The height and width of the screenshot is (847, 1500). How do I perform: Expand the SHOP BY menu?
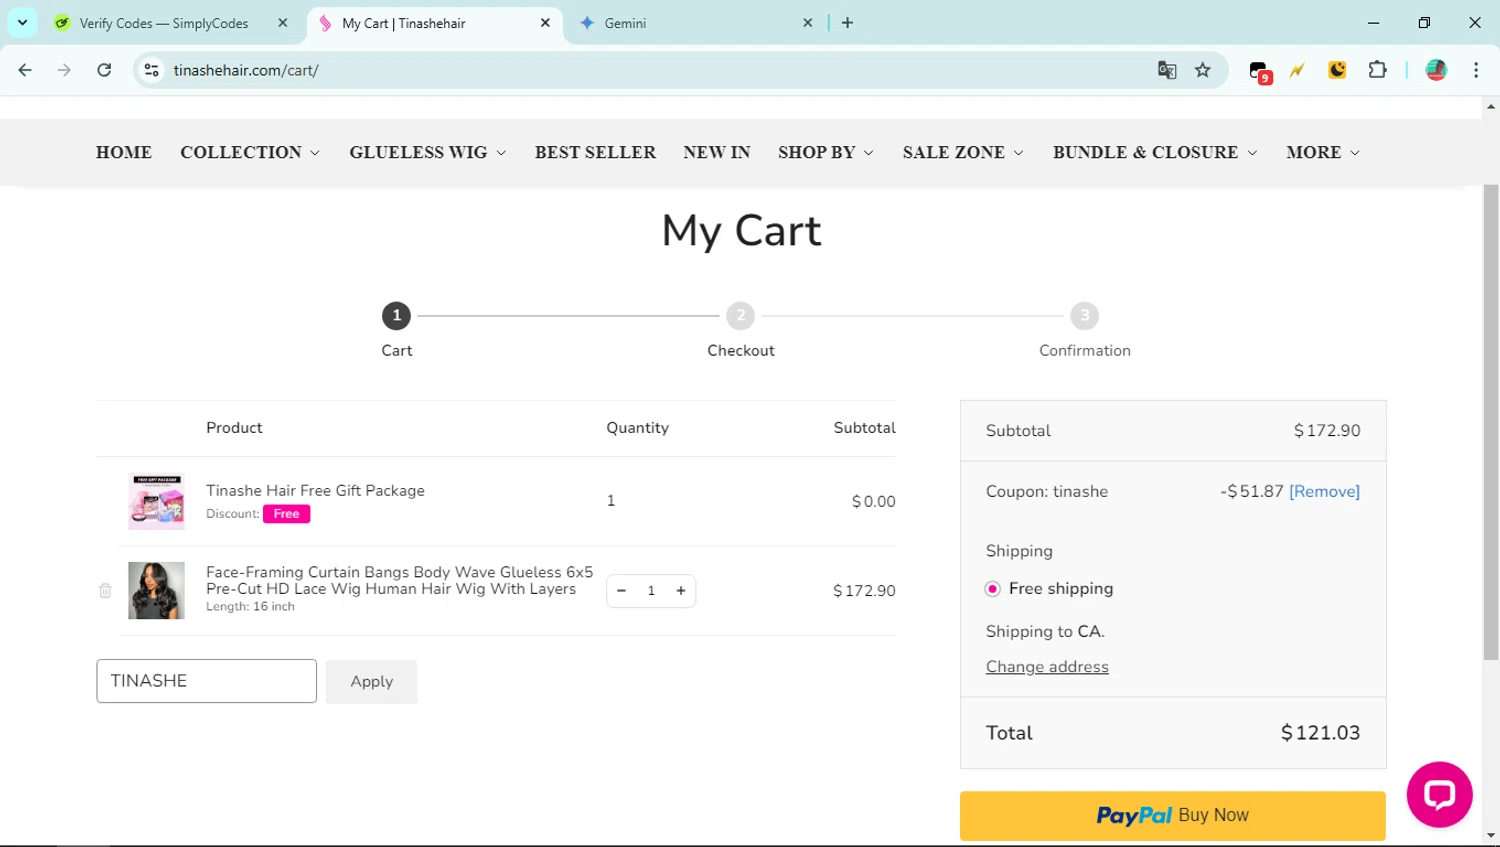click(x=826, y=152)
